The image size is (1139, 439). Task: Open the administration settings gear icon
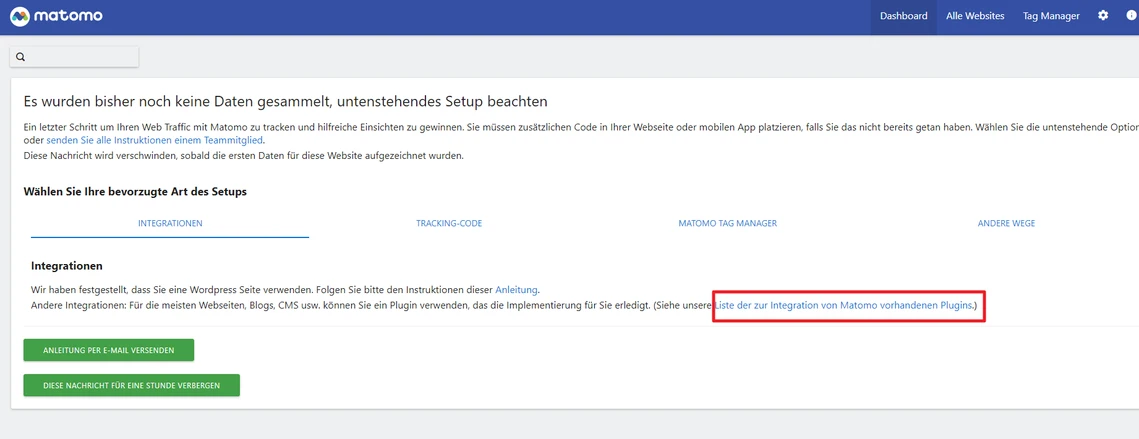1103,16
